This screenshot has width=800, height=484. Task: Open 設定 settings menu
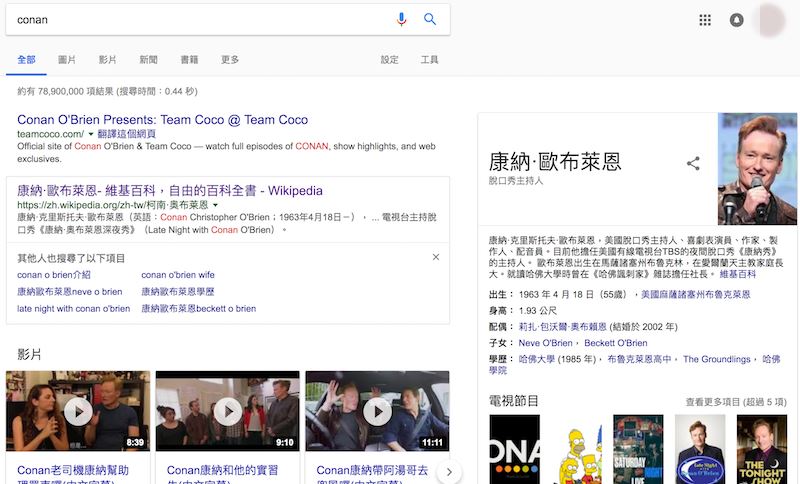(x=389, y=60)
